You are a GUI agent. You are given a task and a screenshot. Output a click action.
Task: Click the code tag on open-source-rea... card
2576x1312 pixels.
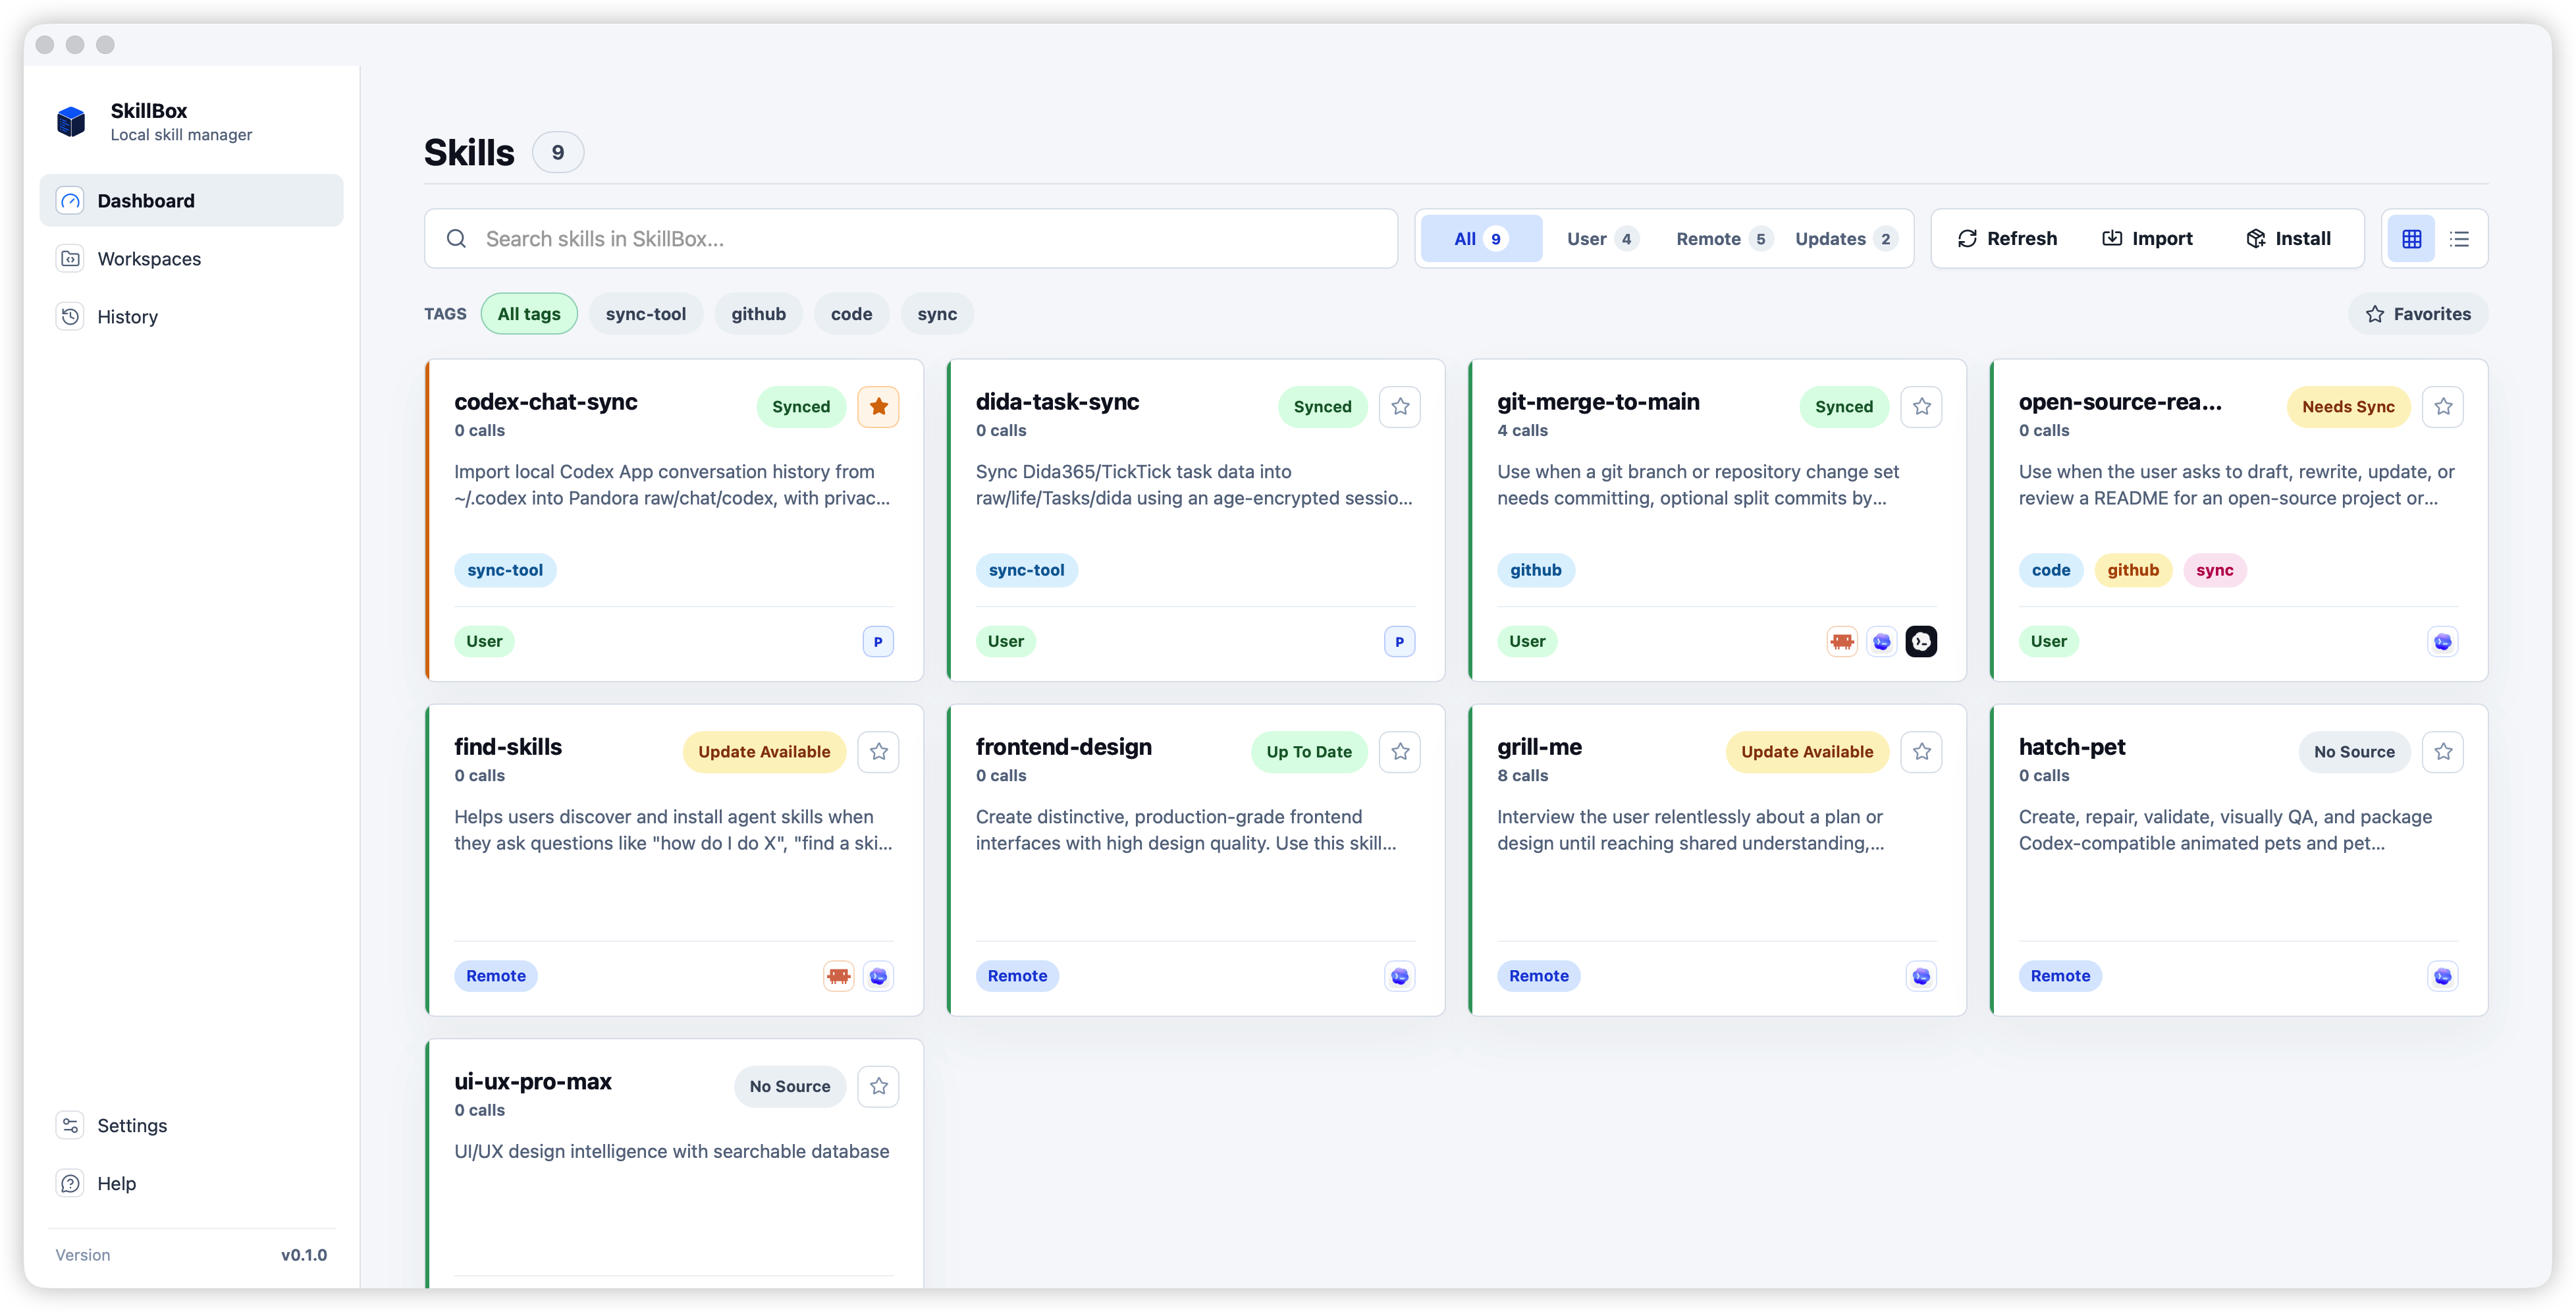(2050, 570)
